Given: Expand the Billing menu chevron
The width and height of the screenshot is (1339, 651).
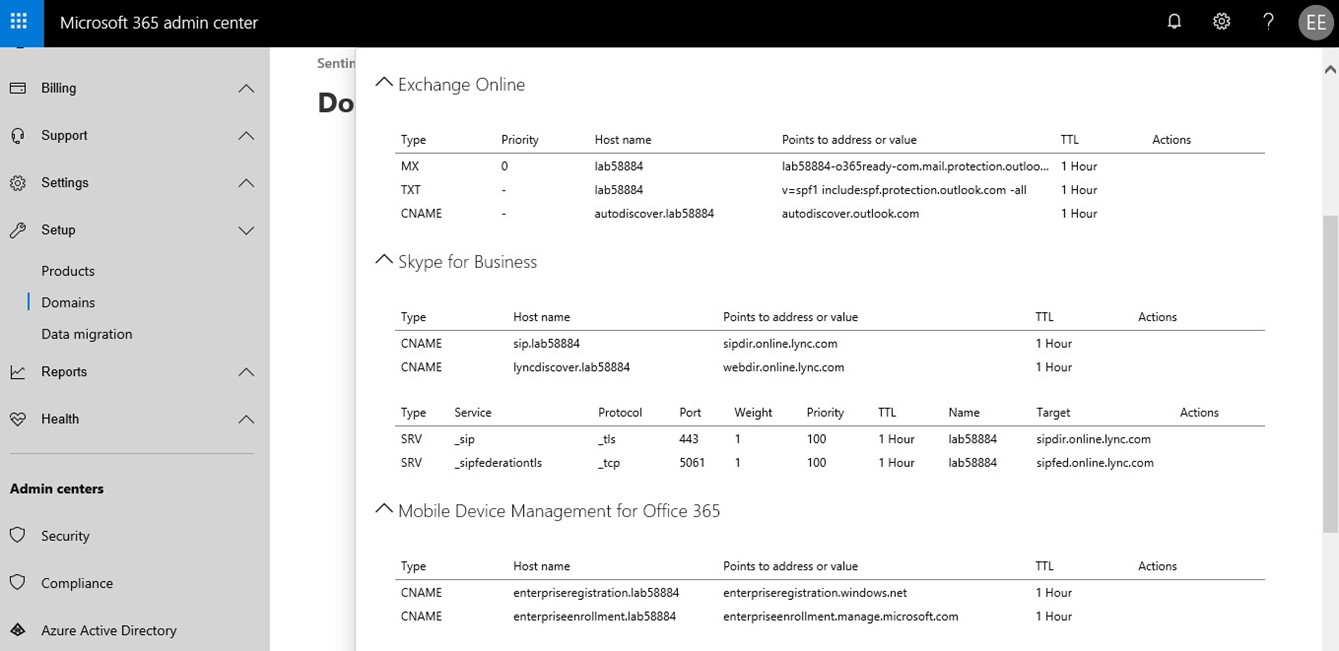Looking at the screenshot, I should pyautogui.click(x=246, y=89).
